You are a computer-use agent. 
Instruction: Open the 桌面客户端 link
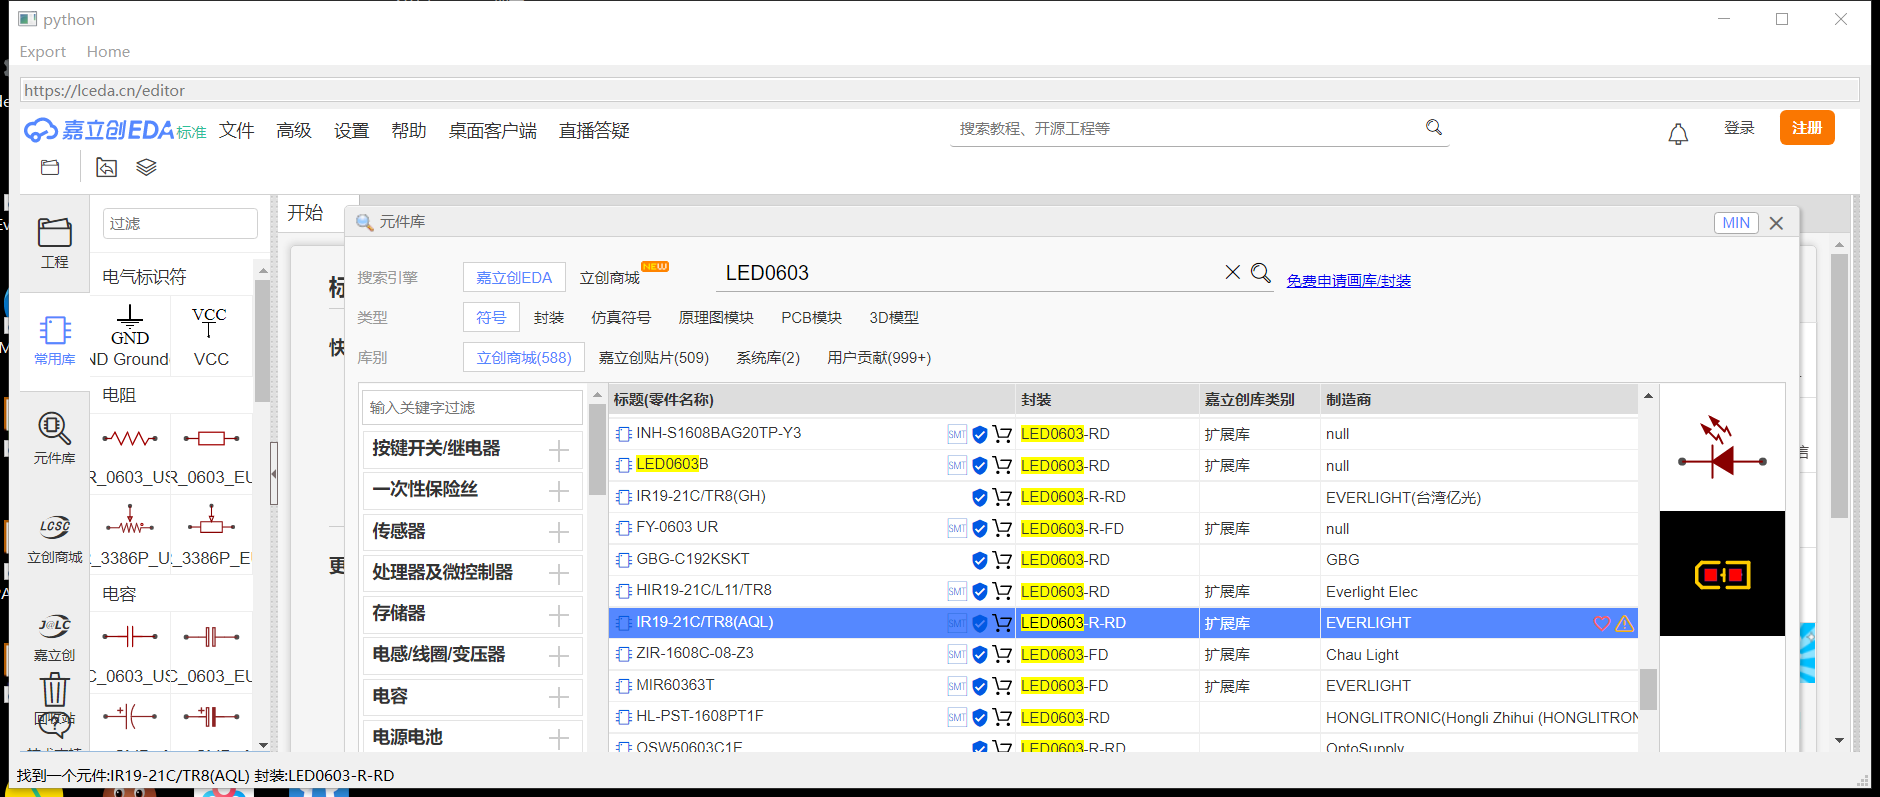[492, 130]
